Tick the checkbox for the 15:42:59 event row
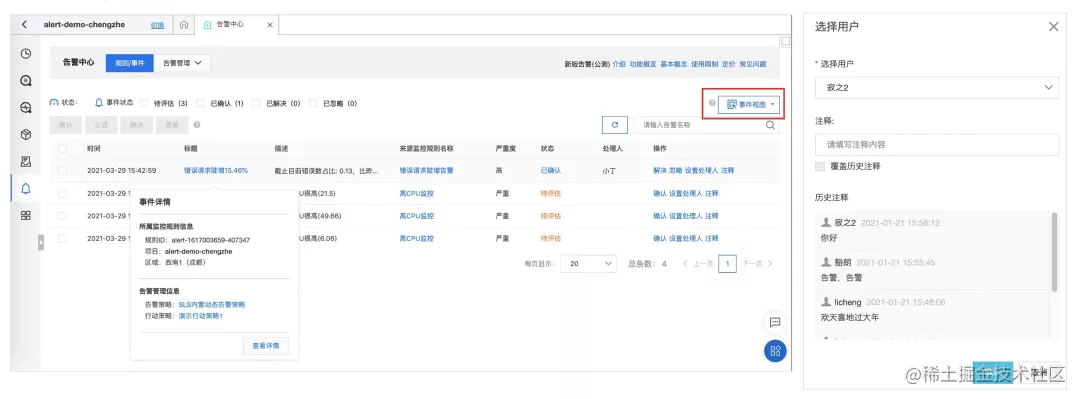The height and width of the screenshot is (399, 1080). 63,170
